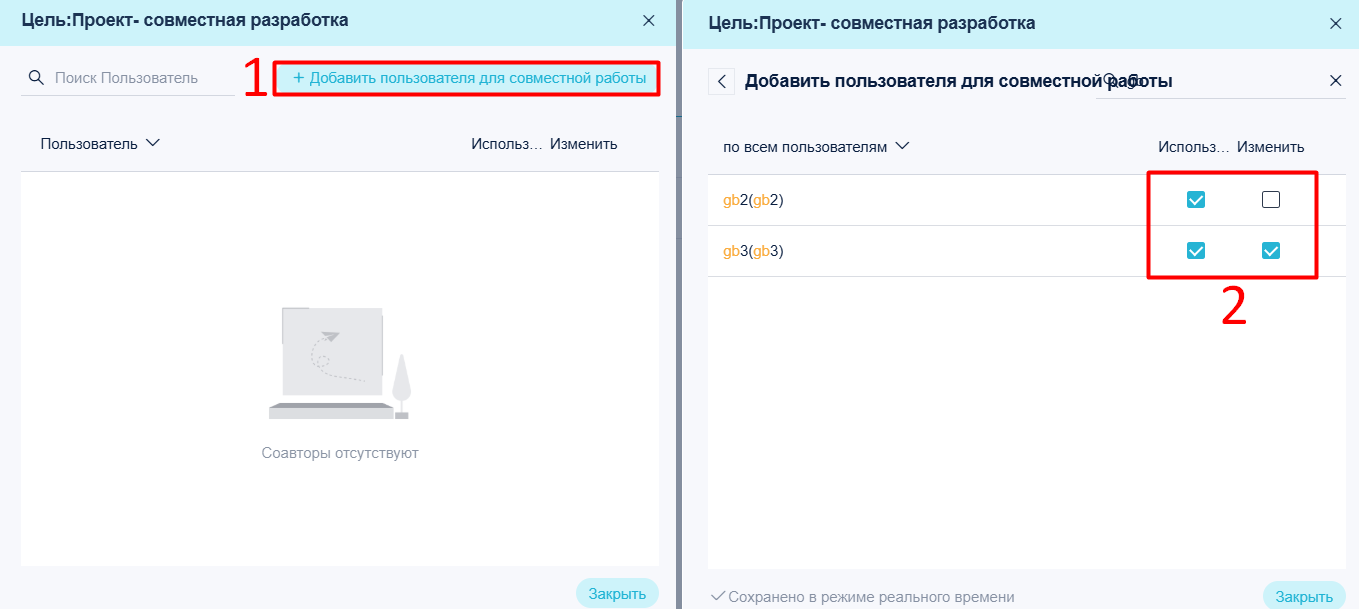The height and width of the screenshot is (609, 1359).
Task: Disable the Изменить checkbox for gb3
Action: (1271, 251)
